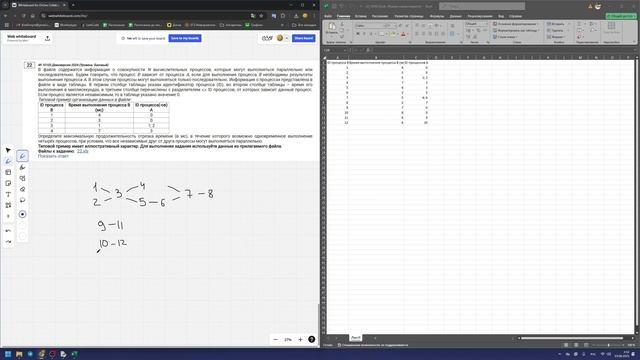Viewport: 640px width, 360px height.
Task: Click the whiteboard redo arrow
Action: 8,242
